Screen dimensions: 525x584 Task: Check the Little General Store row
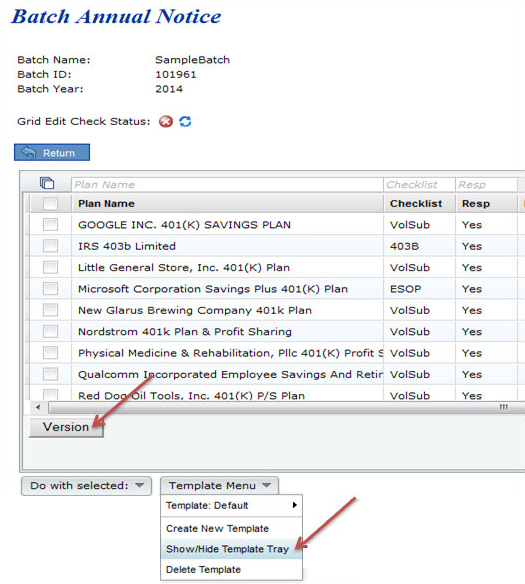[x=50, y=267]
